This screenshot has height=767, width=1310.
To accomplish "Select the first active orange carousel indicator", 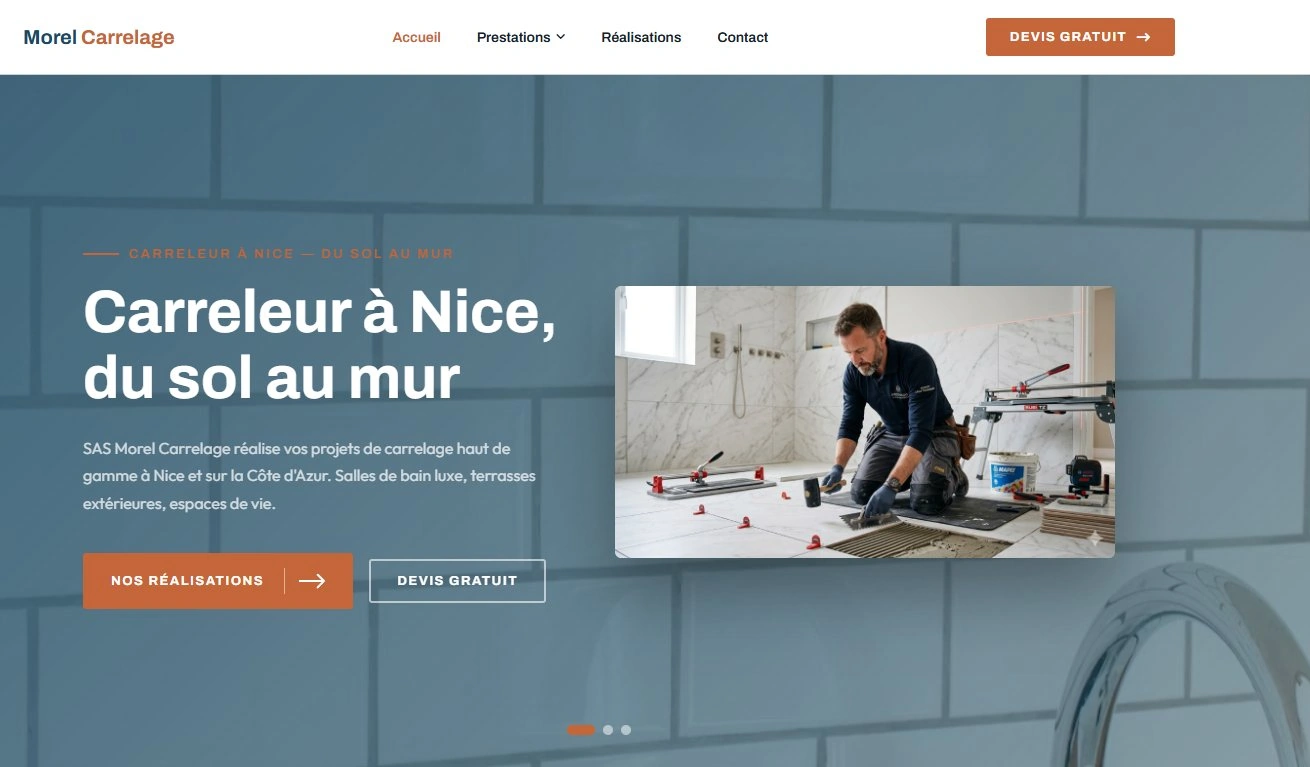I will pyautogui.click(x=581, y=730).
